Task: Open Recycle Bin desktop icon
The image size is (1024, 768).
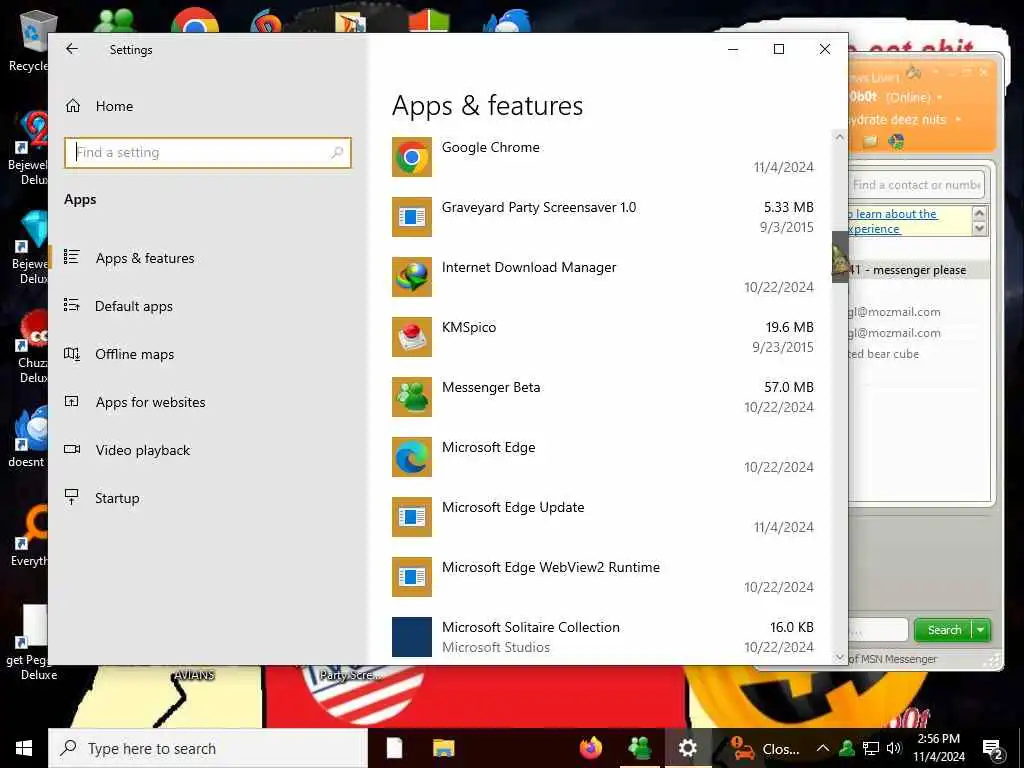Action: coord(30,40)
